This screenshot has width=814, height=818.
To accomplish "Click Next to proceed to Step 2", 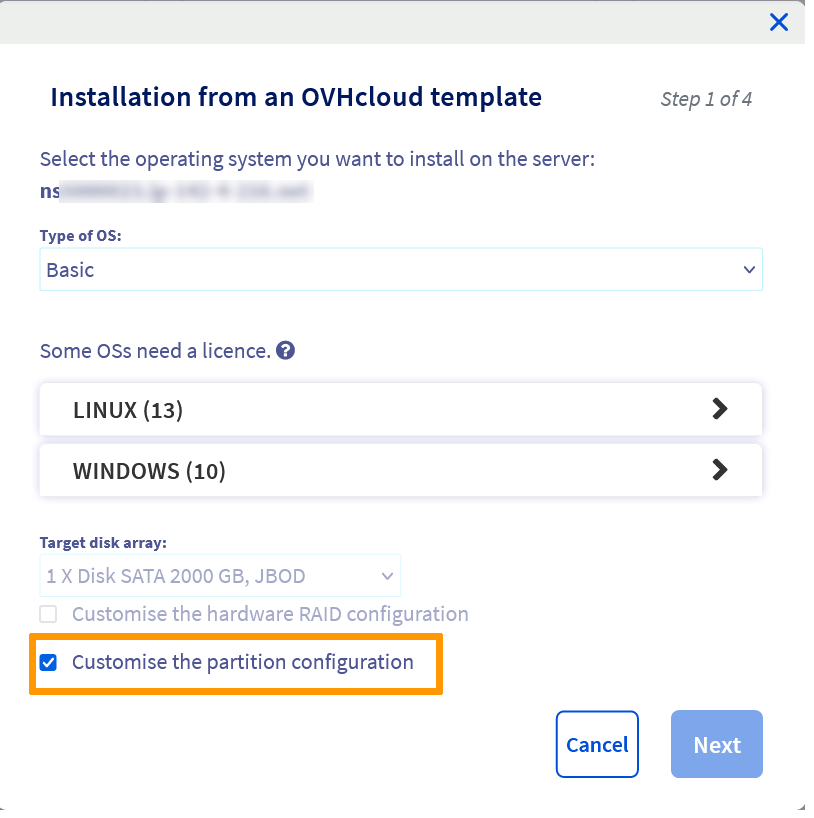I will [x=716, y=744].
